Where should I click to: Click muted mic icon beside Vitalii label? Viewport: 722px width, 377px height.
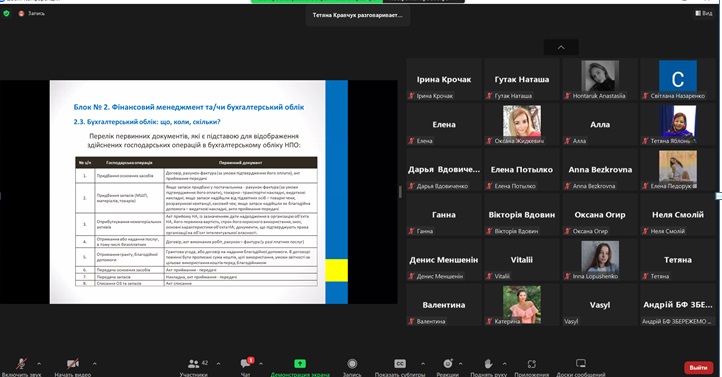click(x=489, y=276)
